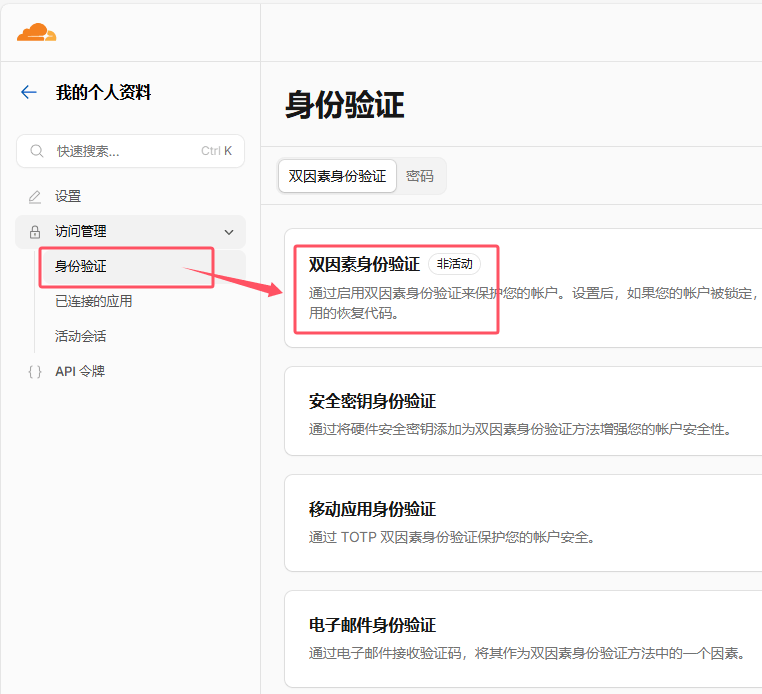The width and height of the screenshot is (762, 694).
Task: Focus the 快速搜索 search field
Action: point(130,151)
